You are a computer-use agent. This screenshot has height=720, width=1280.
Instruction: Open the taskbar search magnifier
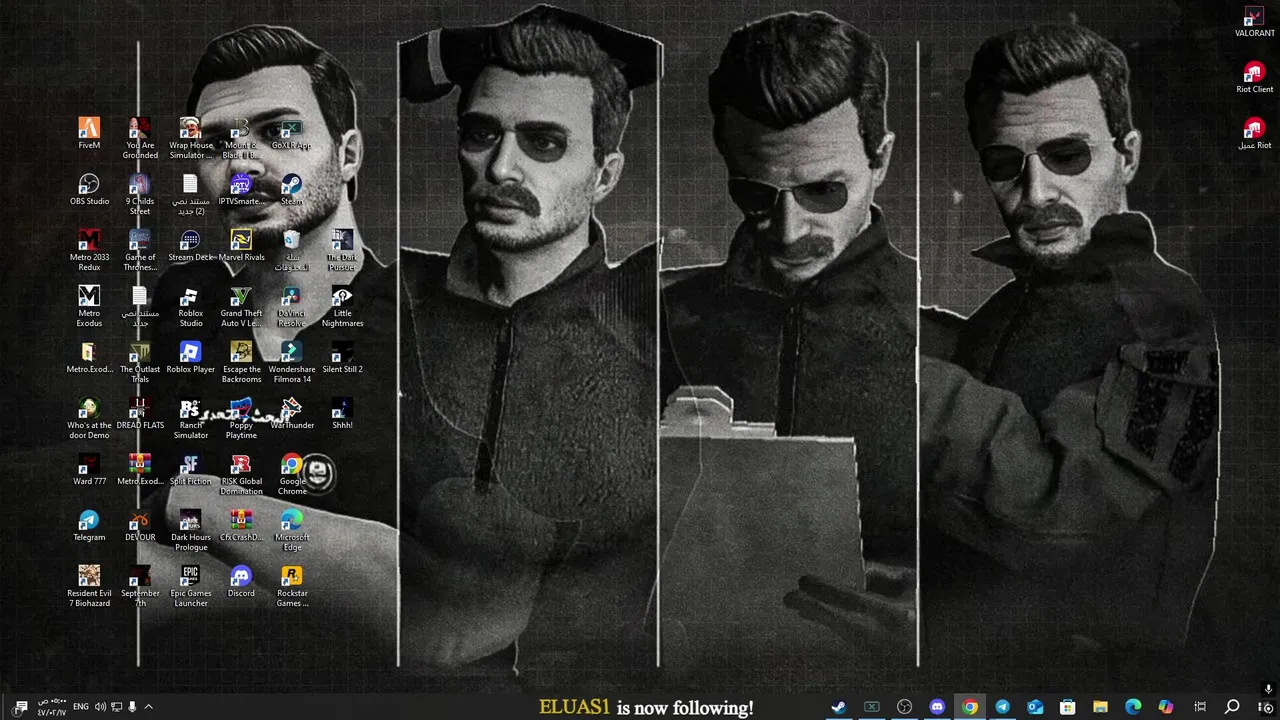(x=1232, y=707)
